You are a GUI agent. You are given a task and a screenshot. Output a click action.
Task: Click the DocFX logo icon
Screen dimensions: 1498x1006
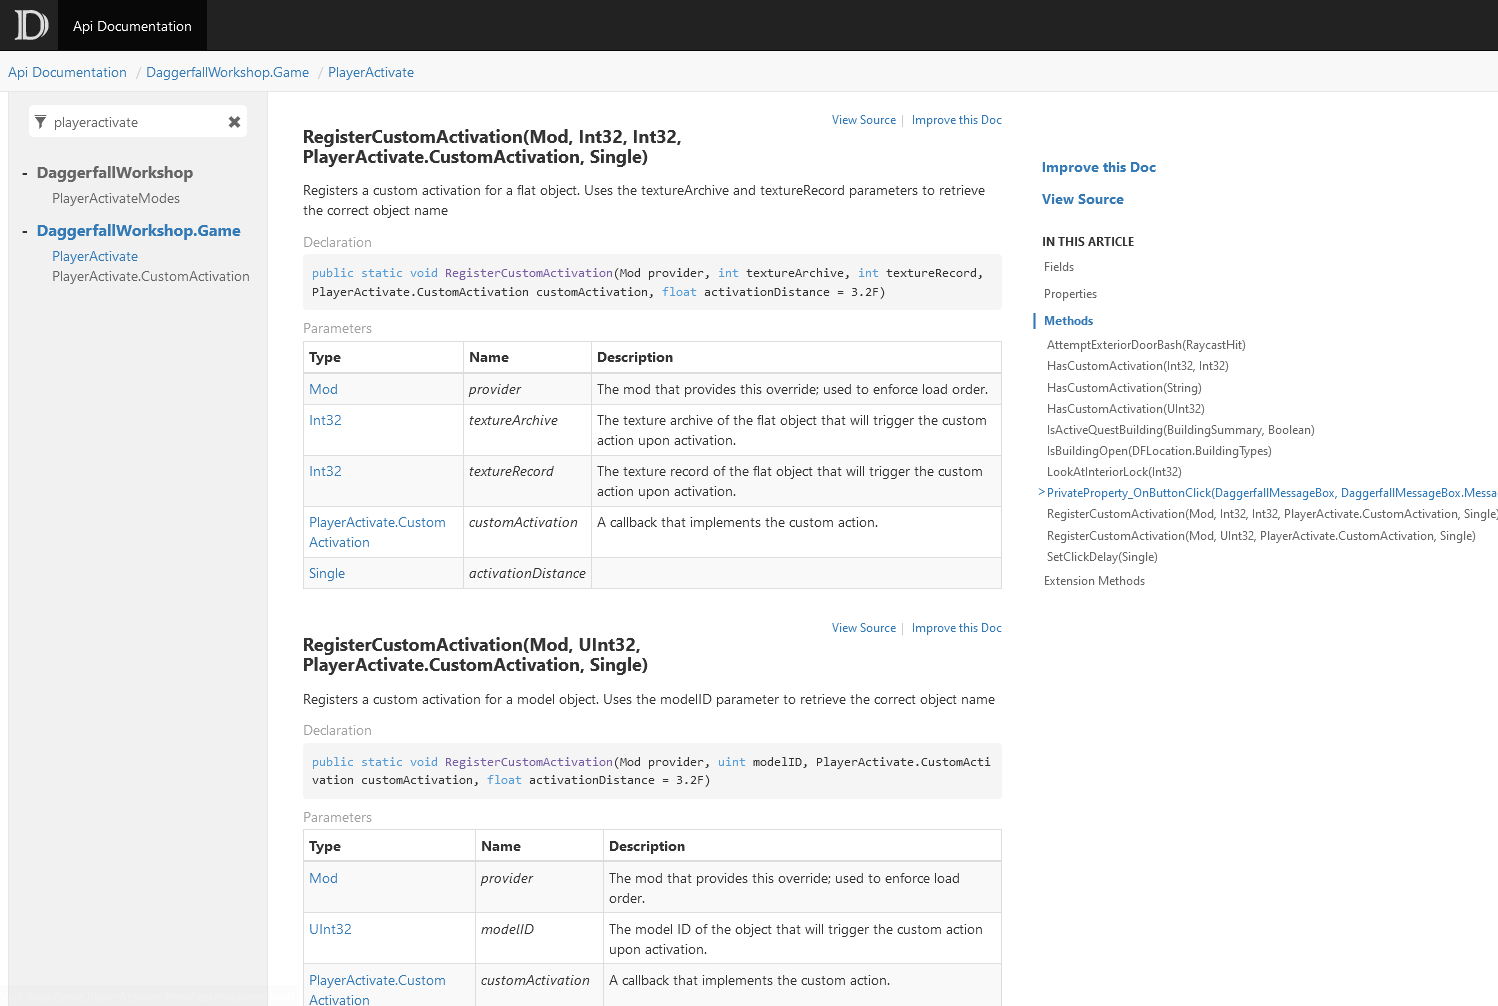30,25
